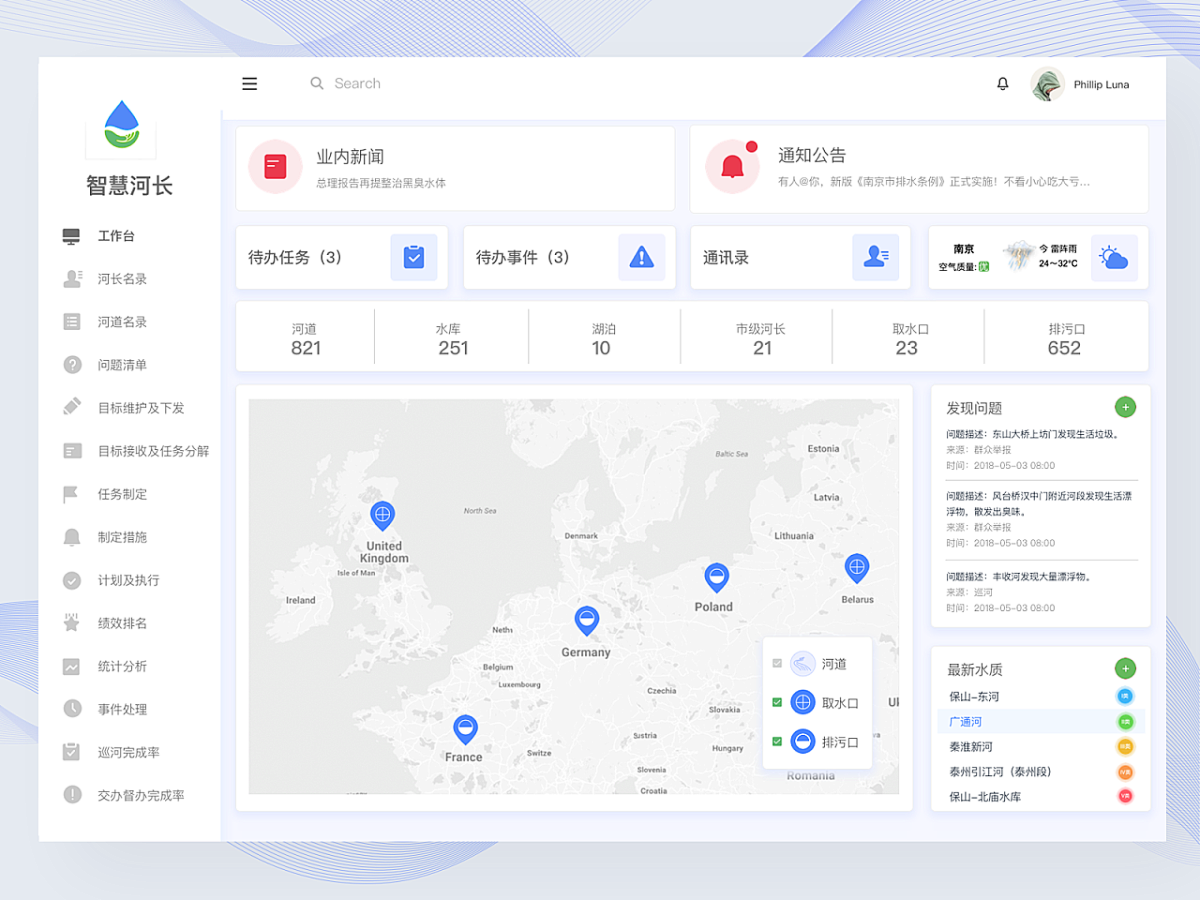This screenshot has height=900, width=1200.
Task: Select 保山–北庙水库 row
Action: 1040,797
